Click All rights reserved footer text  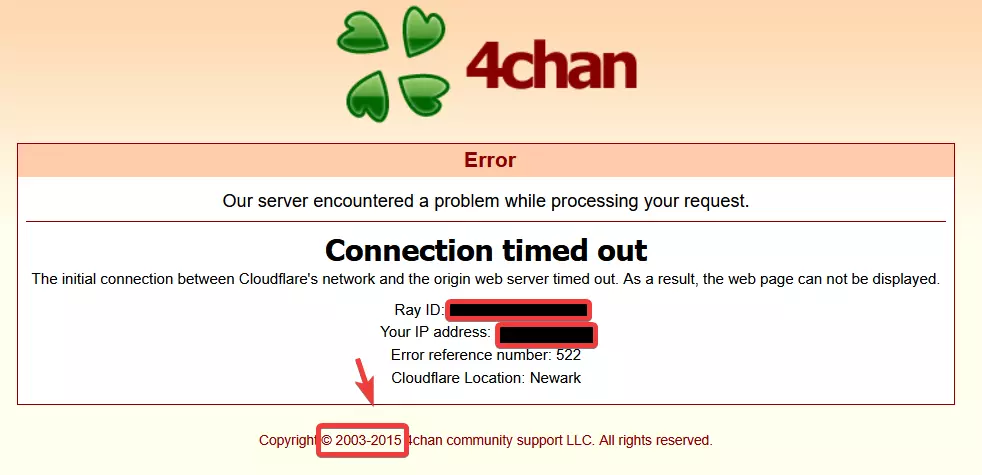click(x=656, y=441)
